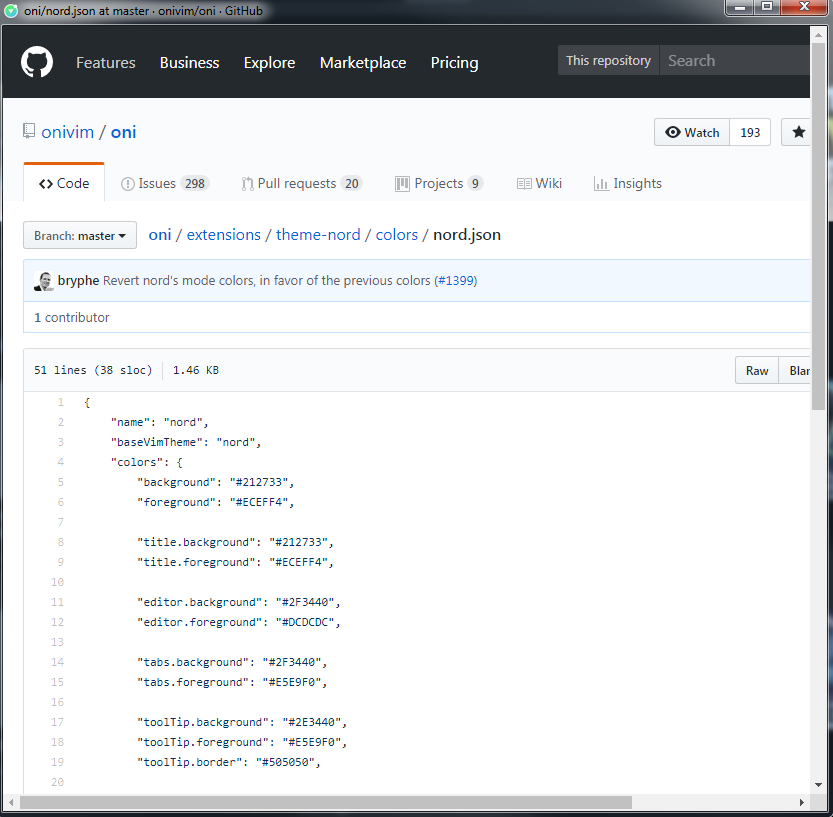The image size is (833, 817).
Task: Click the Wiki book icon
Action: (524, 183)
